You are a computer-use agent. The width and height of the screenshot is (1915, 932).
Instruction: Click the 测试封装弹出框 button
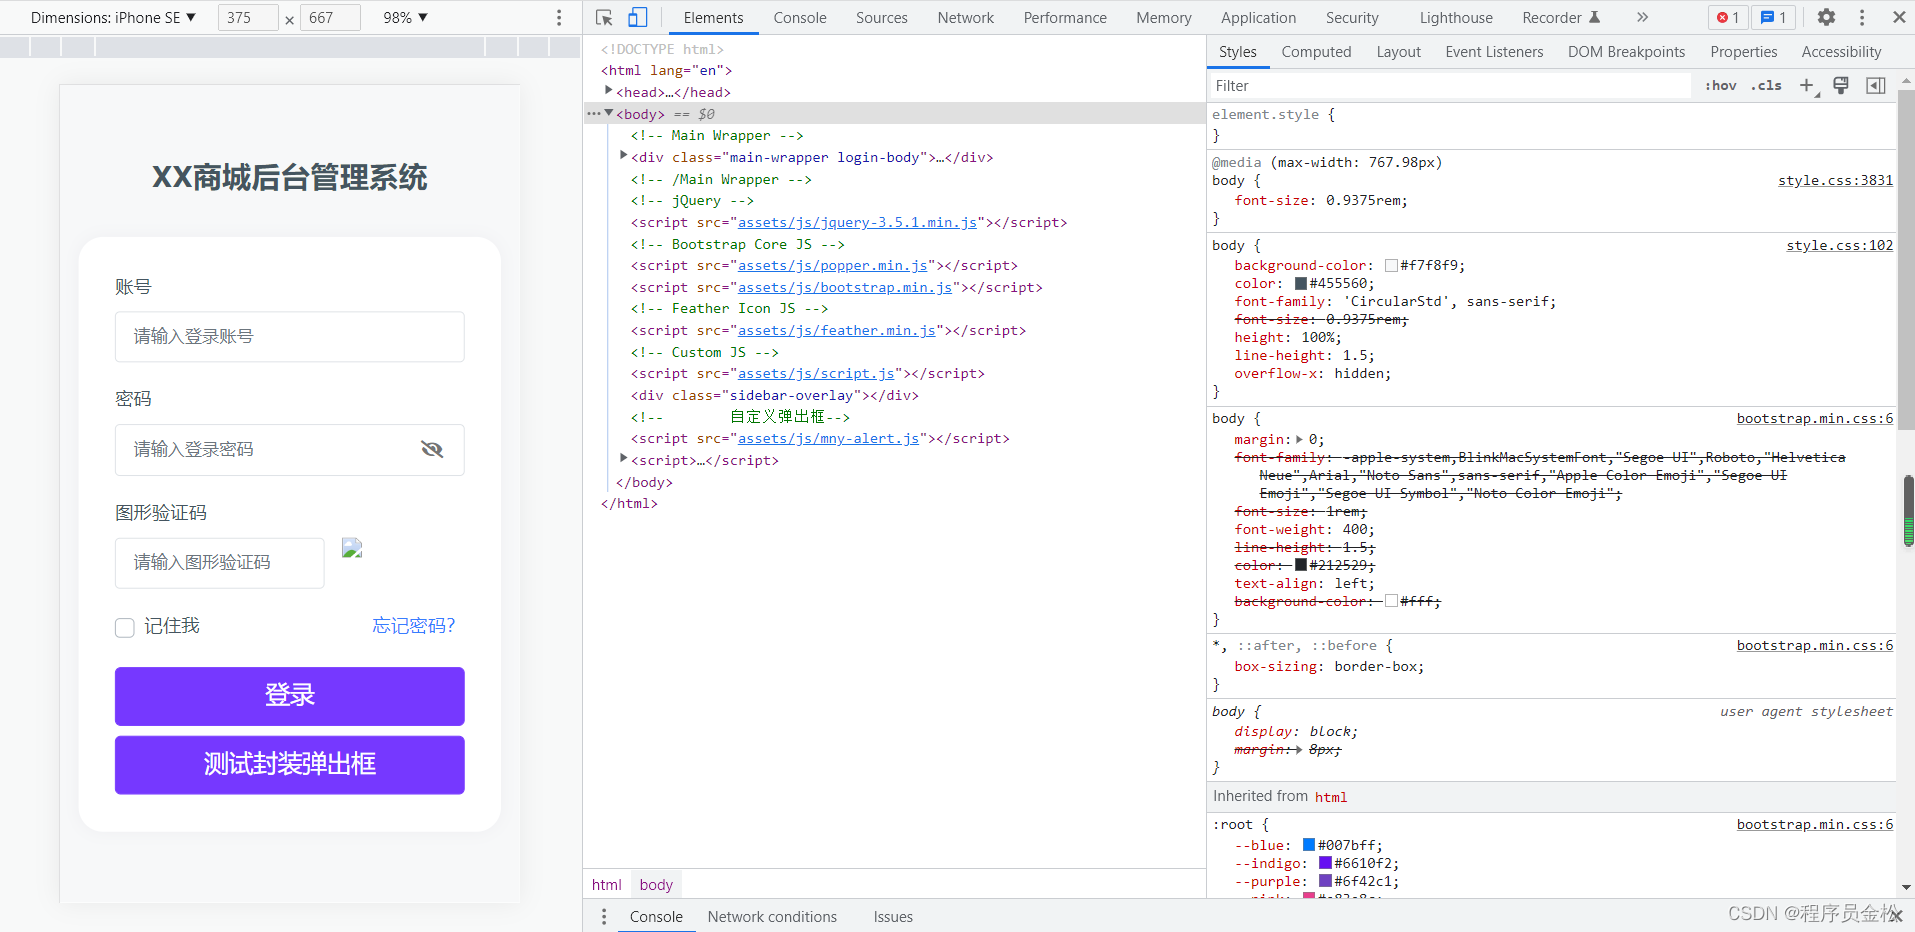290,765
